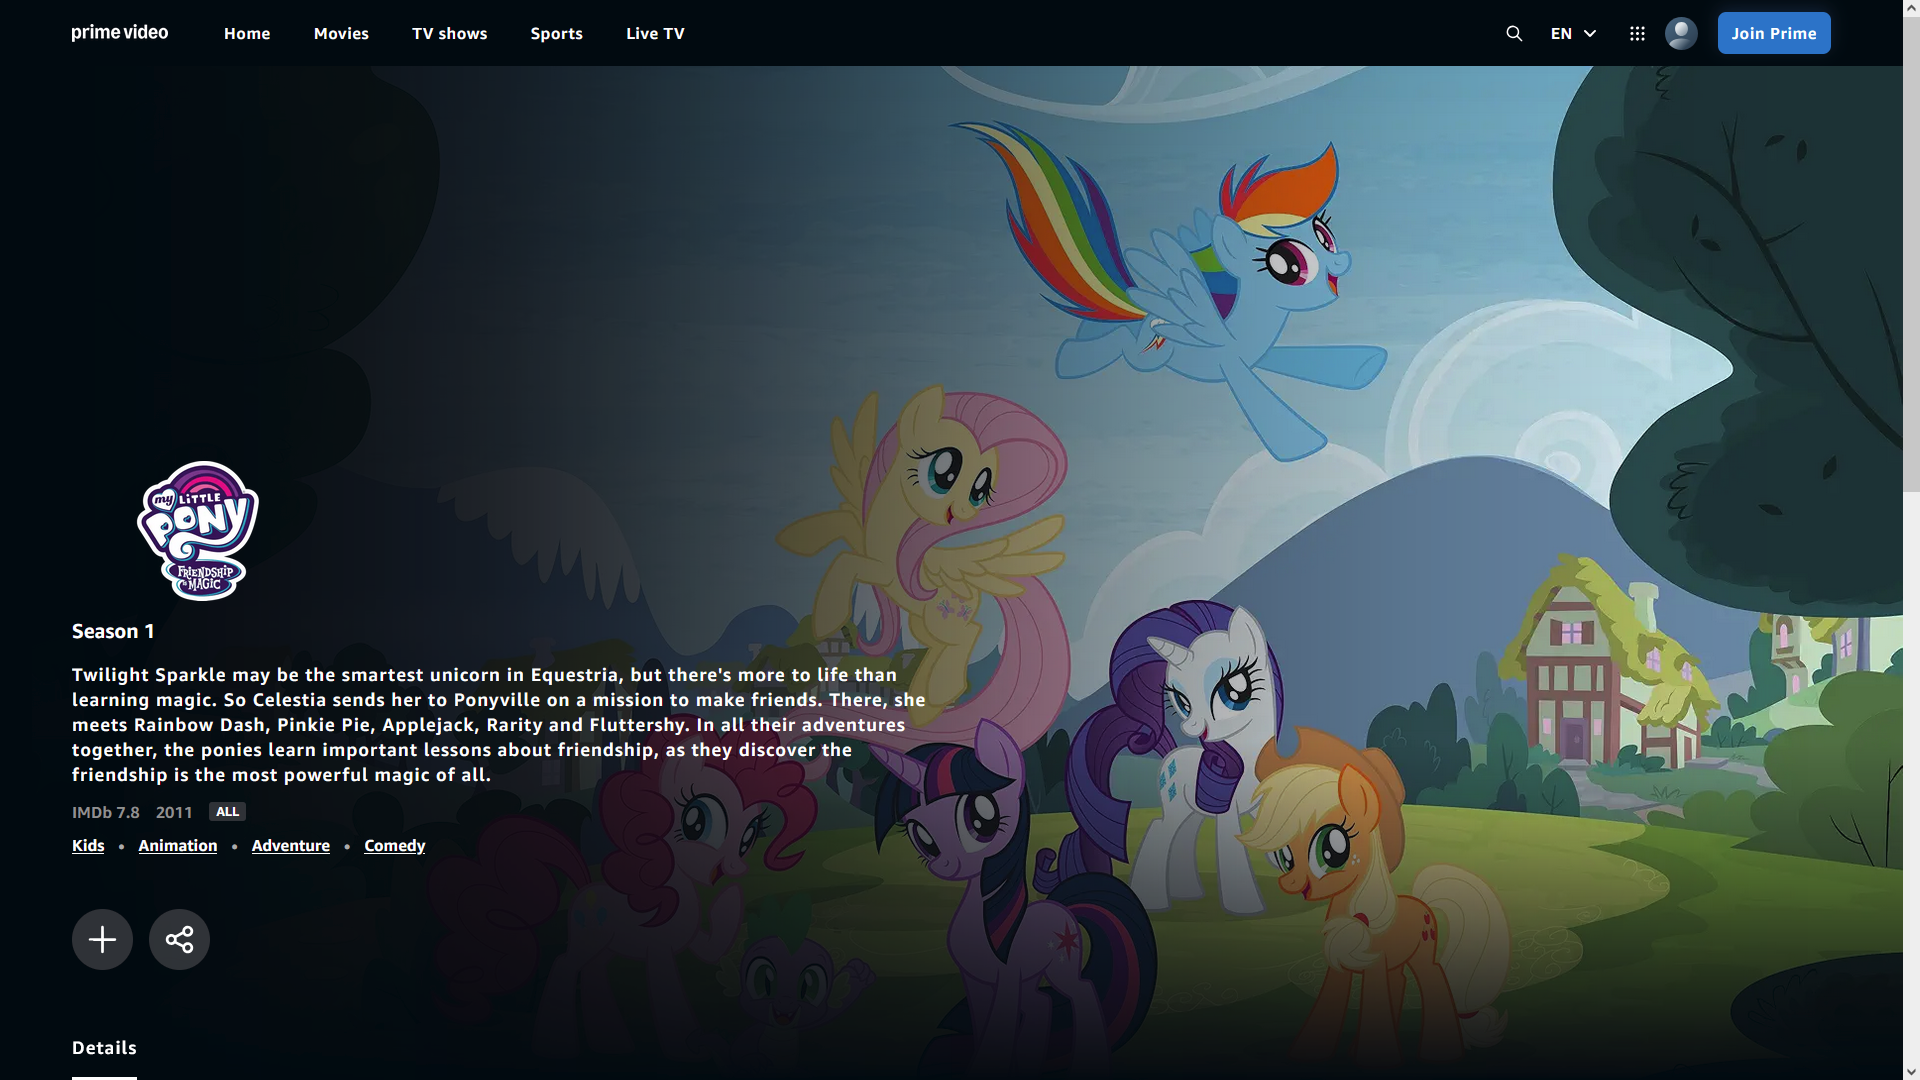The image size is (1920, 1080).
Task: Click the ALL age rating badge
Action: pos(228,812)
